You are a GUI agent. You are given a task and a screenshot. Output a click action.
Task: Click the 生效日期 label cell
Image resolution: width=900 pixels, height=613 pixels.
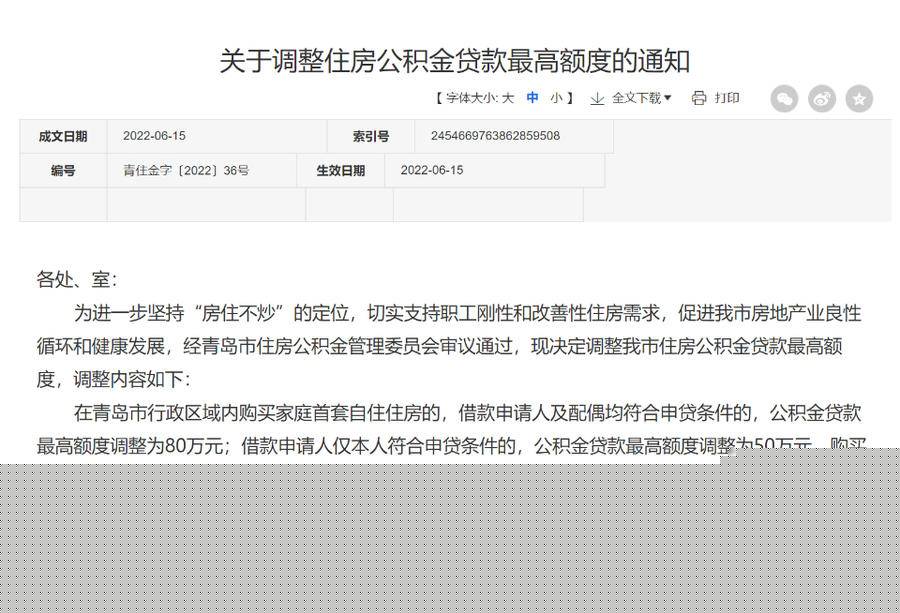pyautogui.click(x=340, y=170)
